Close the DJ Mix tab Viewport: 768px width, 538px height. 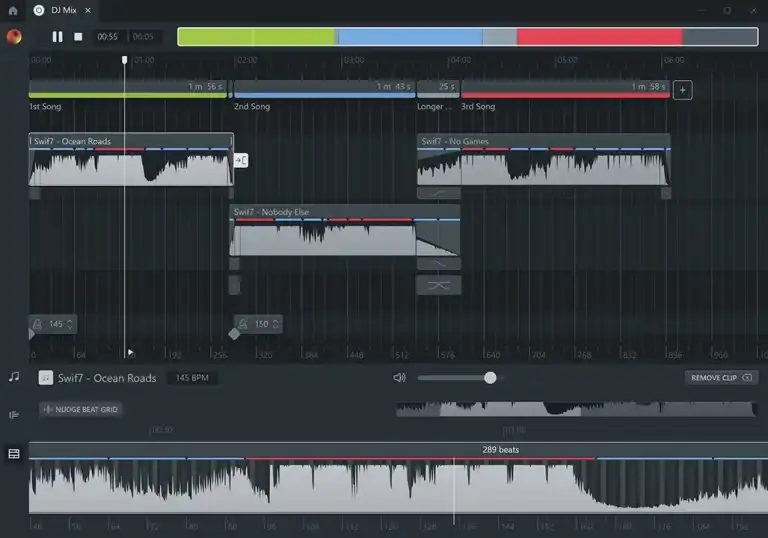point(88,10)
